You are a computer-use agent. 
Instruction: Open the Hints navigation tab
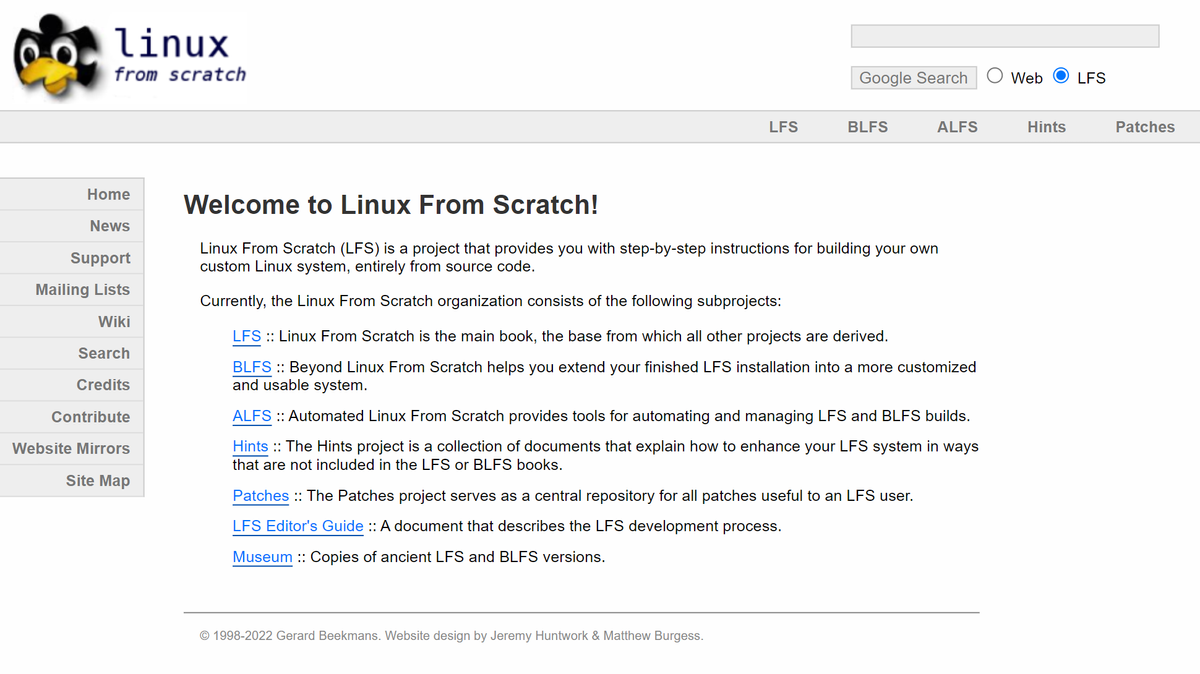pos(1046,127)
